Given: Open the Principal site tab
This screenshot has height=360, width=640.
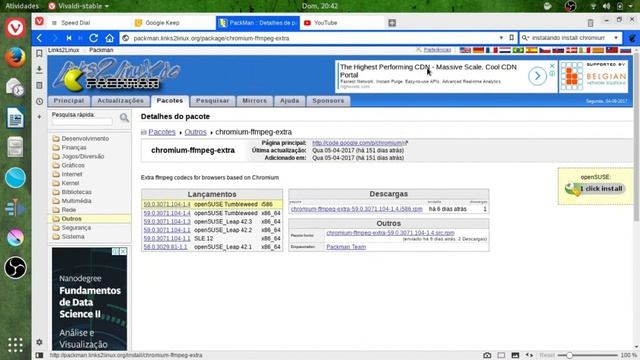Looking at the screenshot, I should [69, 101].
